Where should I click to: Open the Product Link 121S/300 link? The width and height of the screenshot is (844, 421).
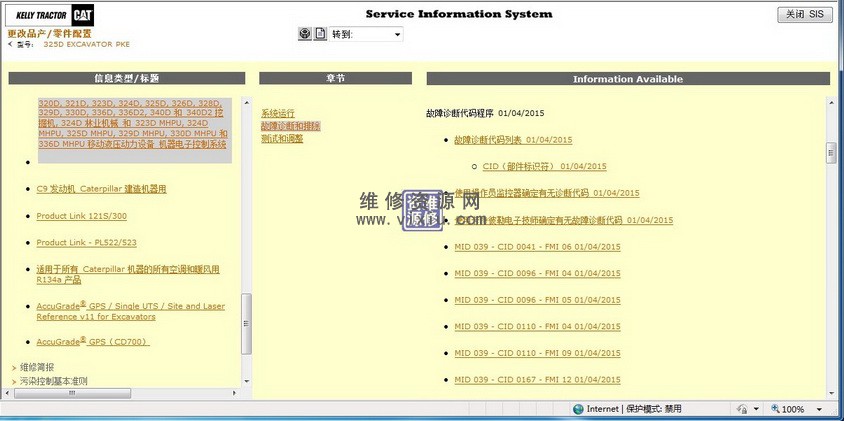[x=82, y=216]
